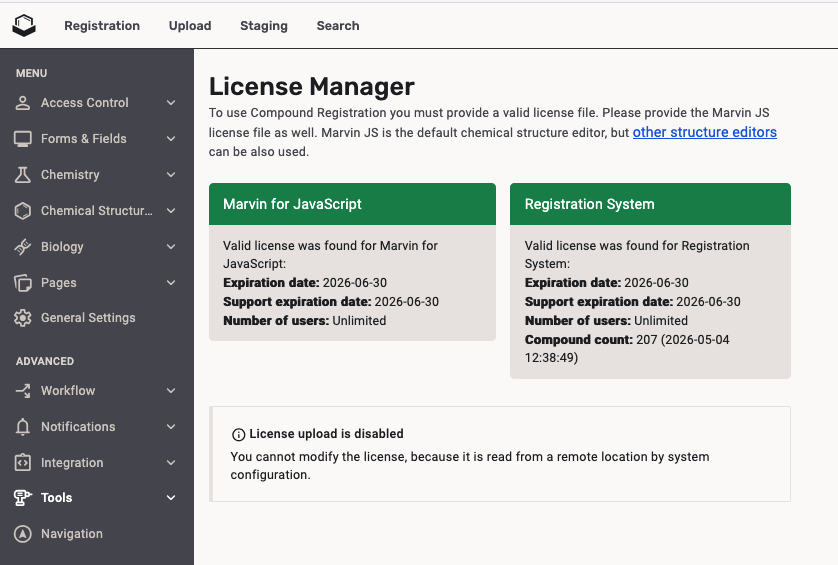838x565 pixels.
Task: Open the Tools menu item label
Action: point(57,498)
